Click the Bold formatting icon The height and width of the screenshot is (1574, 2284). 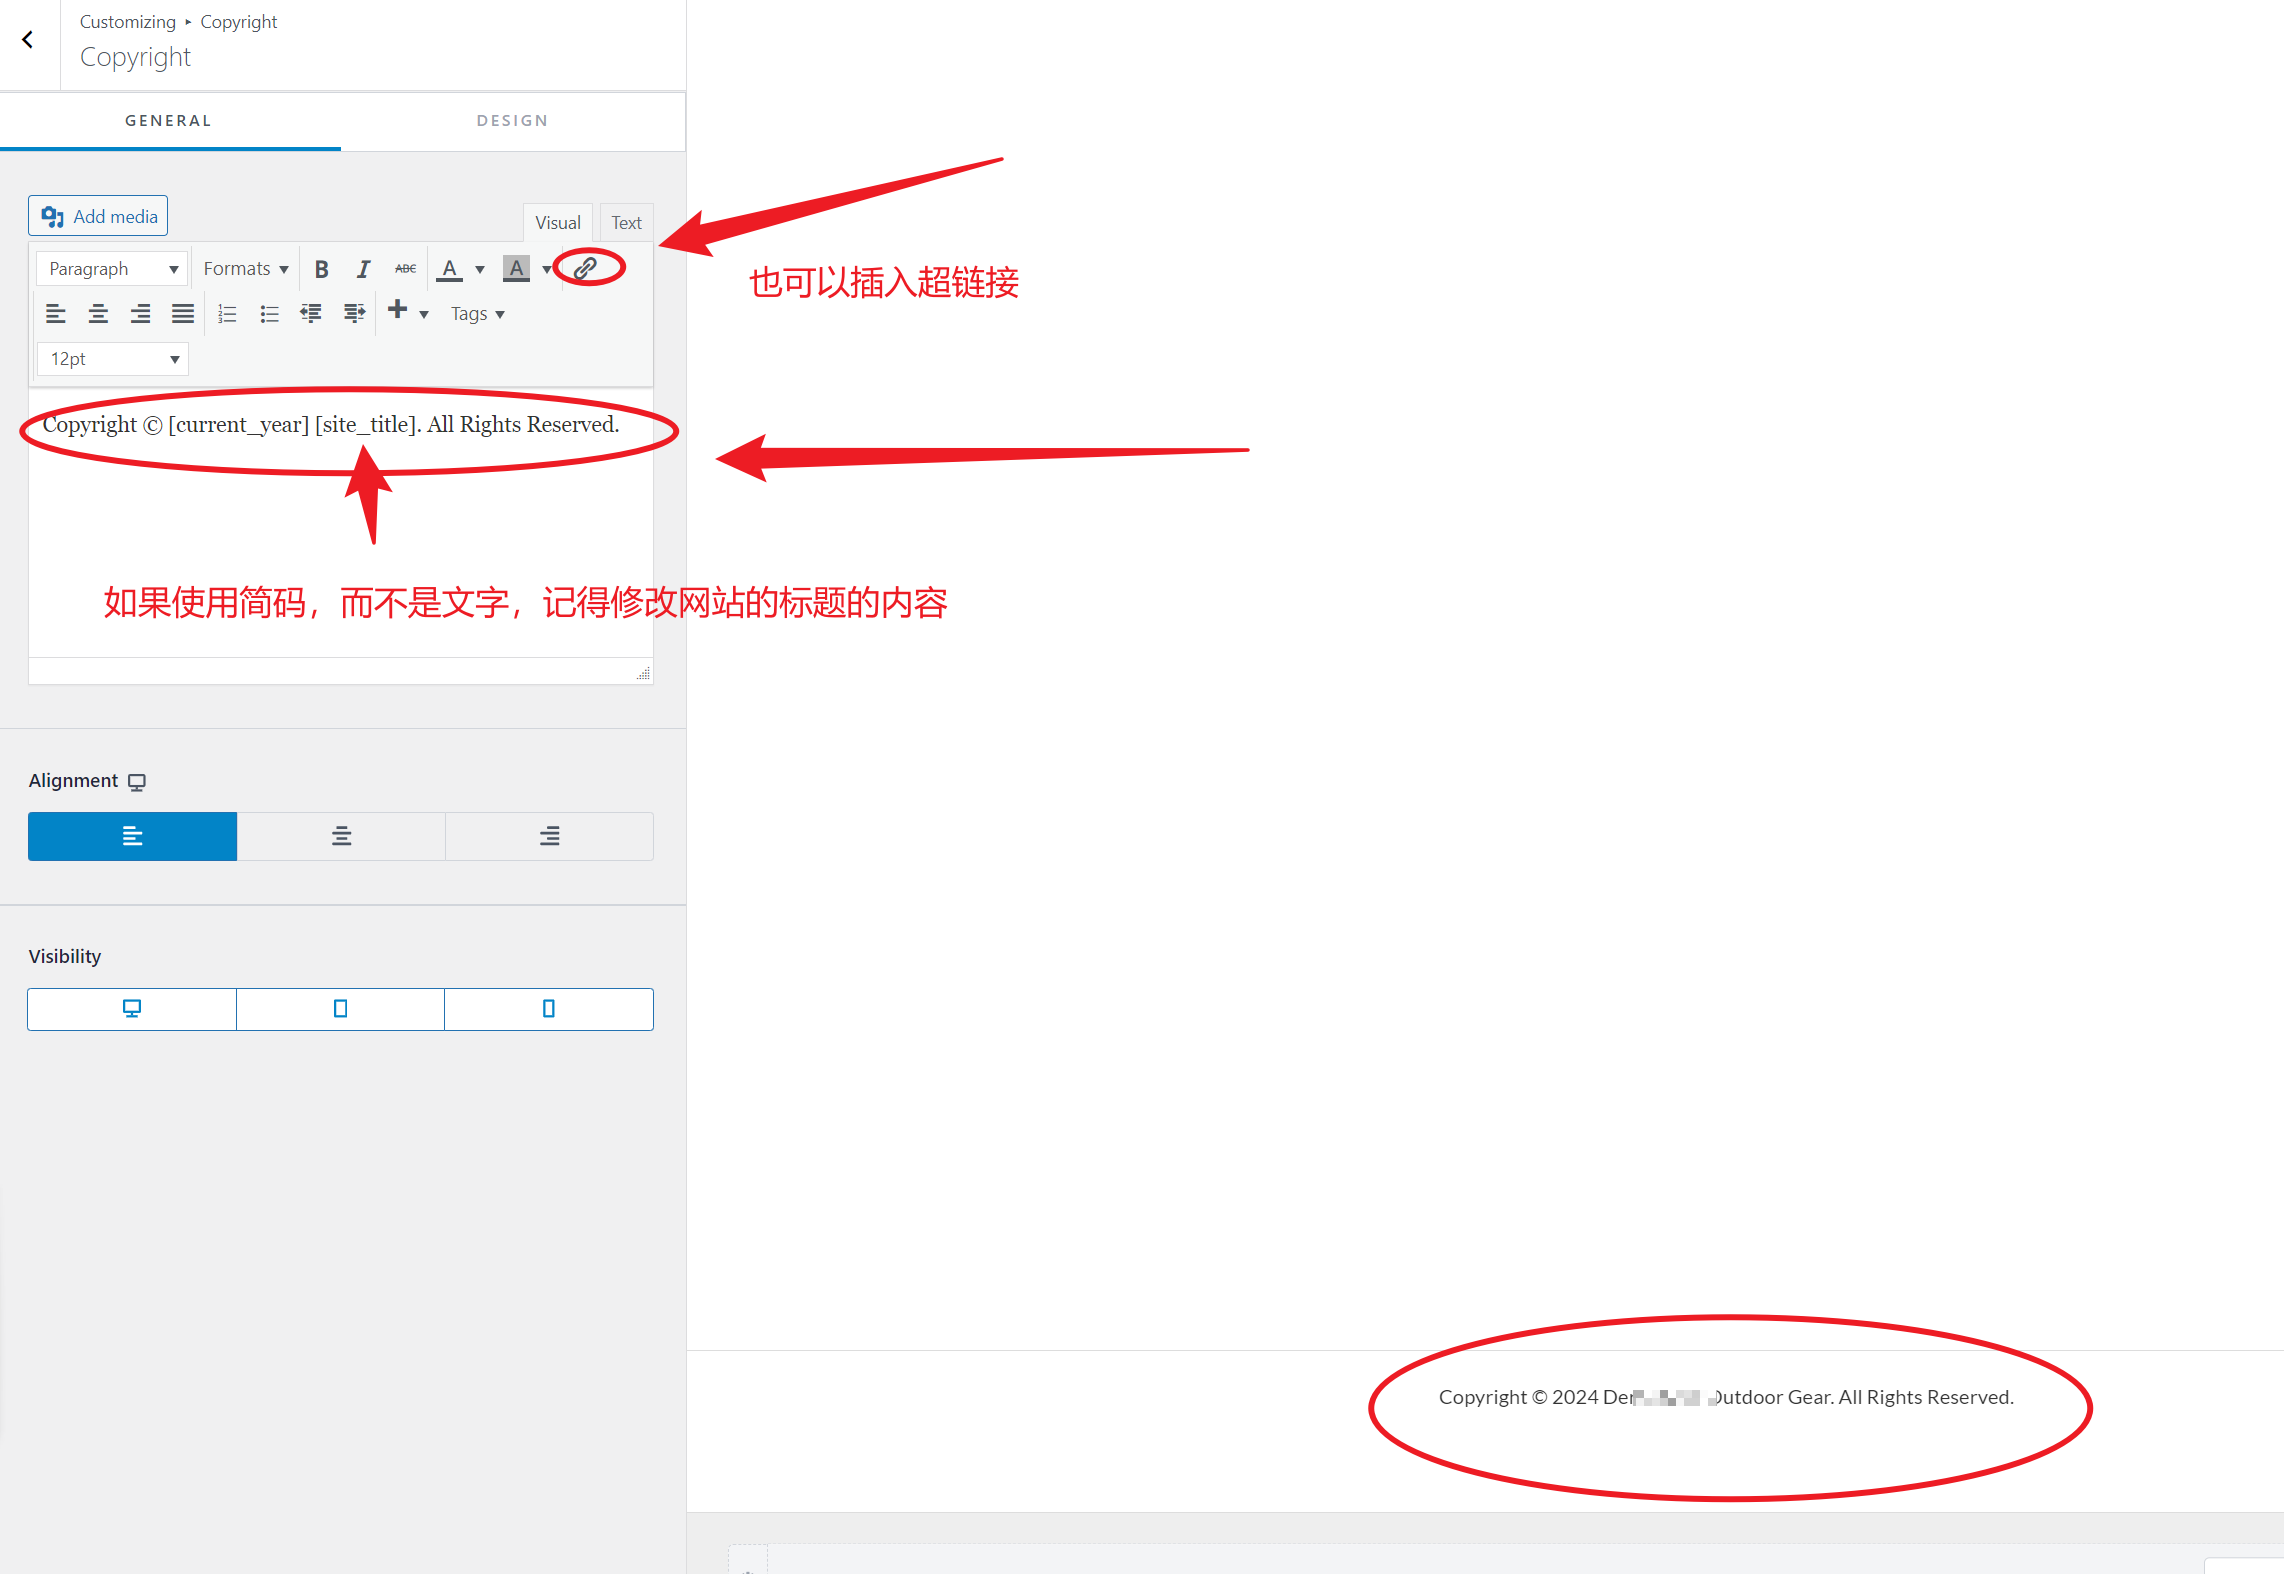[323, 267]
